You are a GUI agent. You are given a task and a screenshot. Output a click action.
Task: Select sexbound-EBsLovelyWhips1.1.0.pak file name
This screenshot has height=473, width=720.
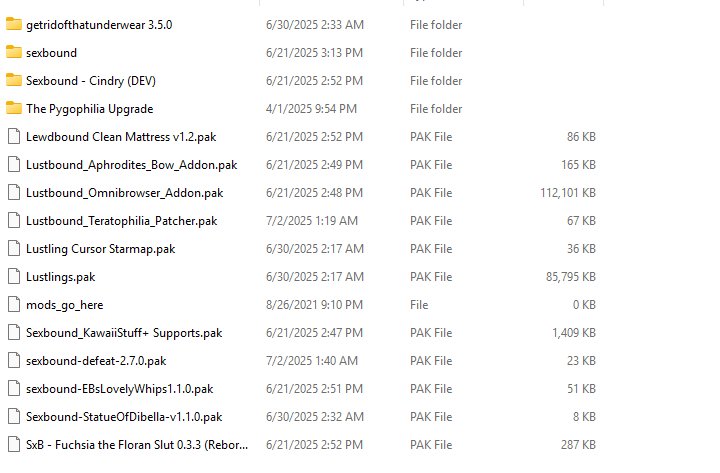tap(120, 389)
